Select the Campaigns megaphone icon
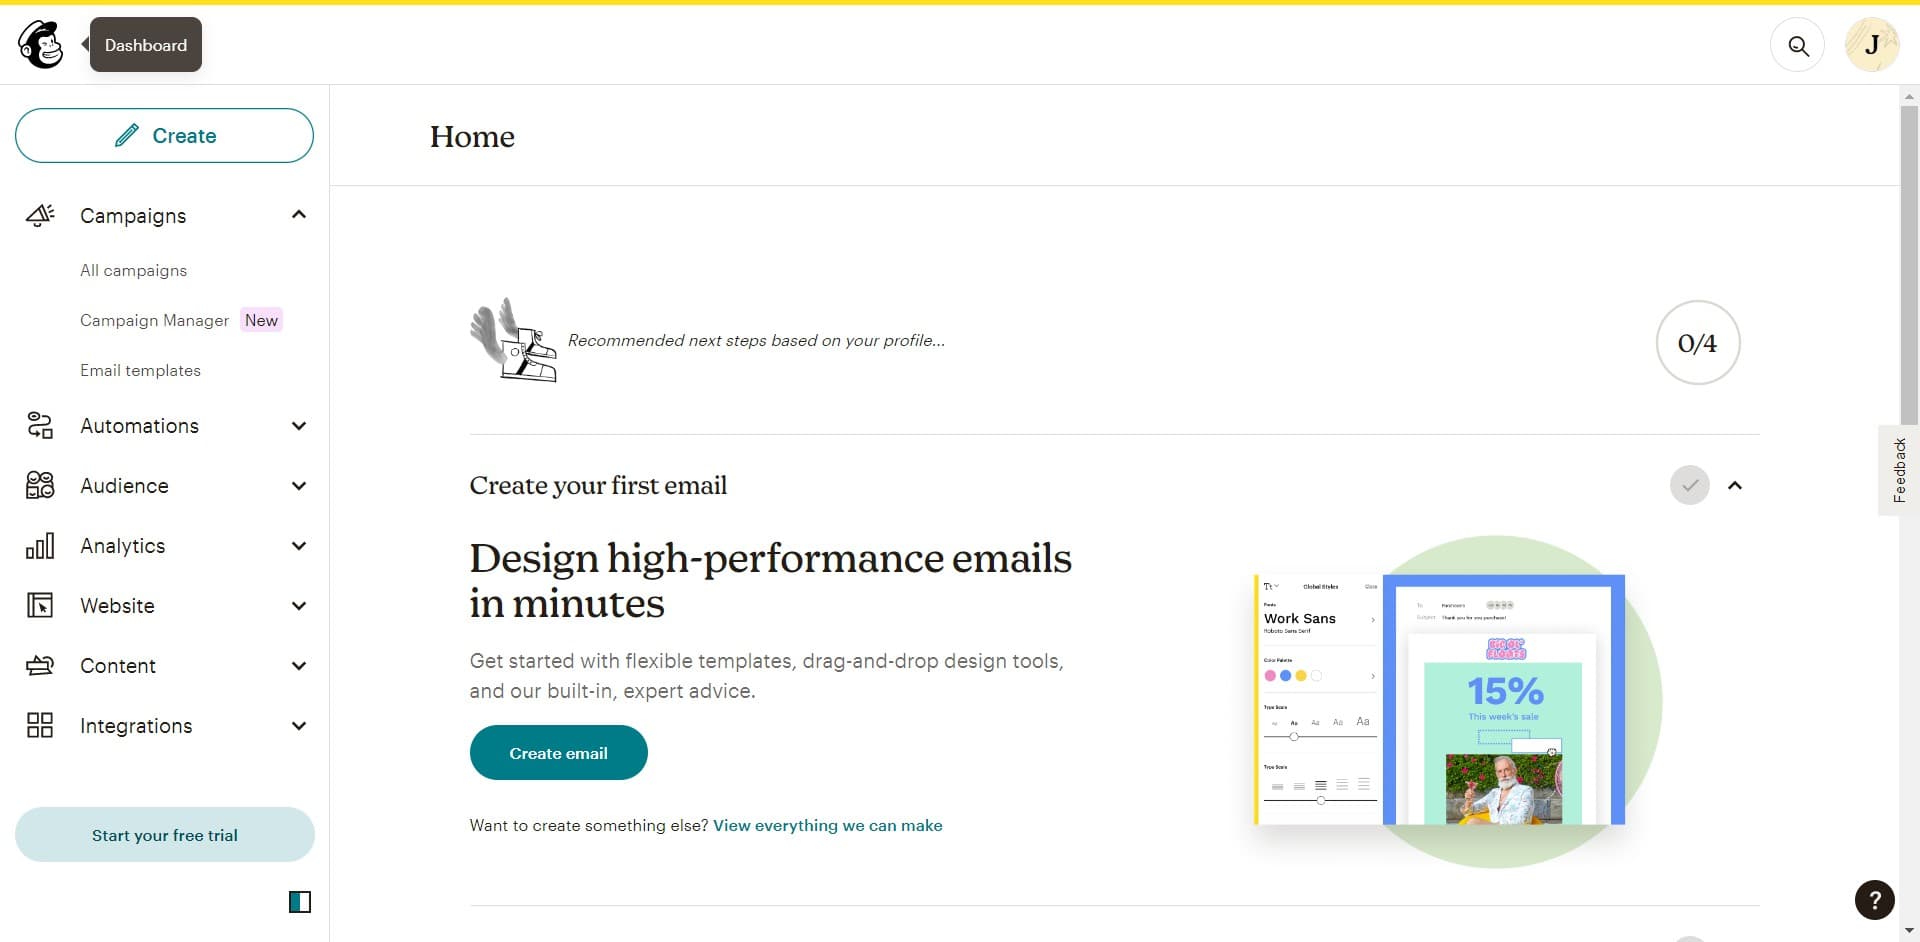Screen dimensions: 1920x942 click(x=40, y=215)
